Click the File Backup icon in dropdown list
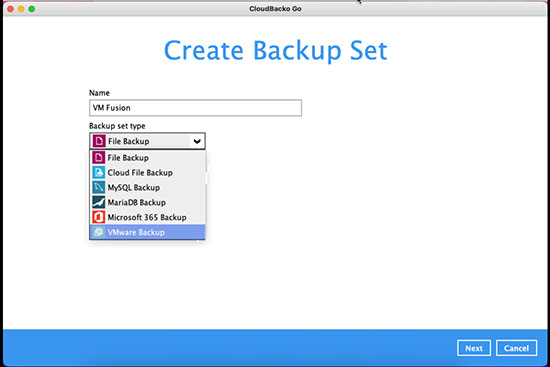This screenshot has width=550, height=367. coord(99,158)
